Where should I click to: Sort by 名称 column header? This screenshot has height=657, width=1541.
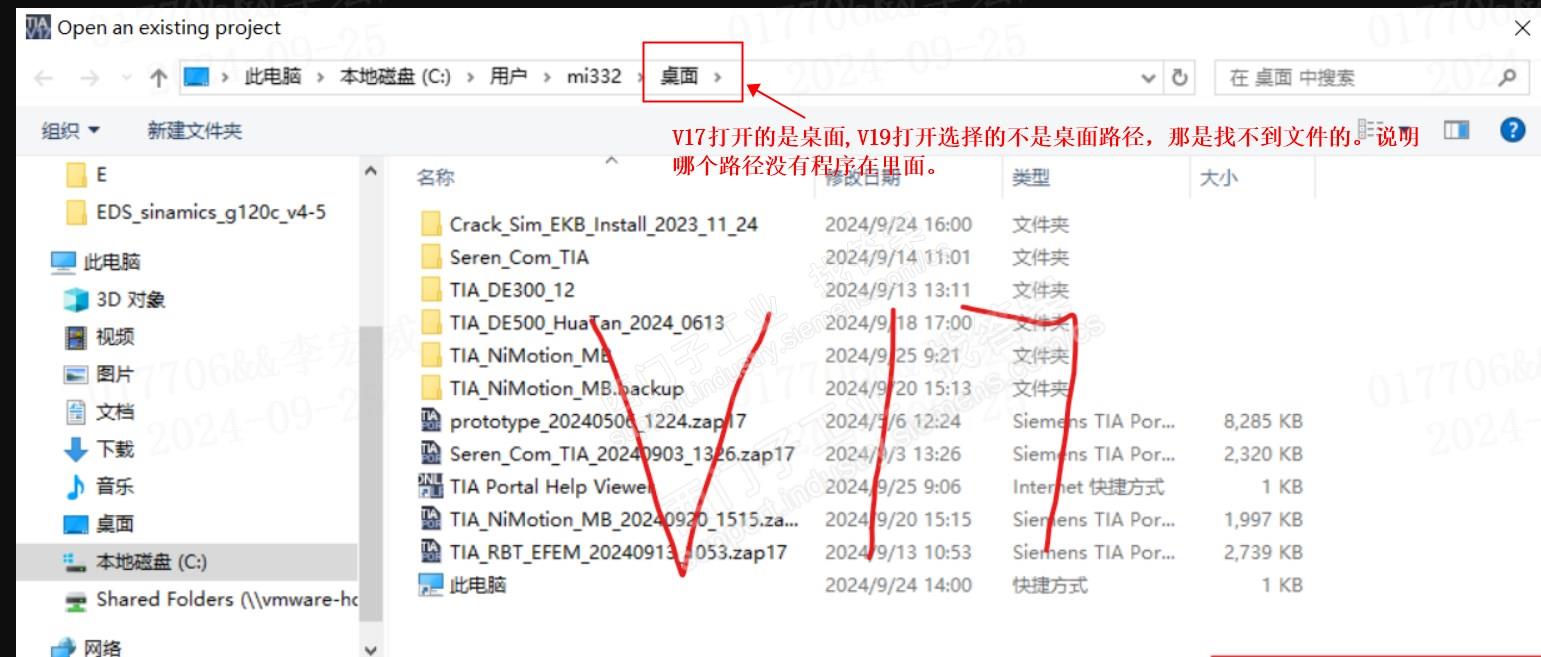(435, 177)
